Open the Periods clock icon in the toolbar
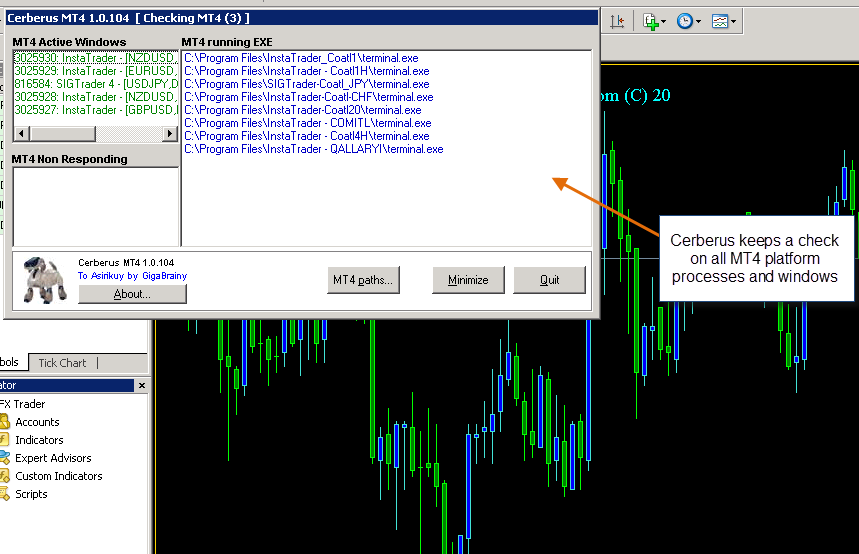Image resolution: width=859 pixels, height=554 pixels. tap(685, 21)
